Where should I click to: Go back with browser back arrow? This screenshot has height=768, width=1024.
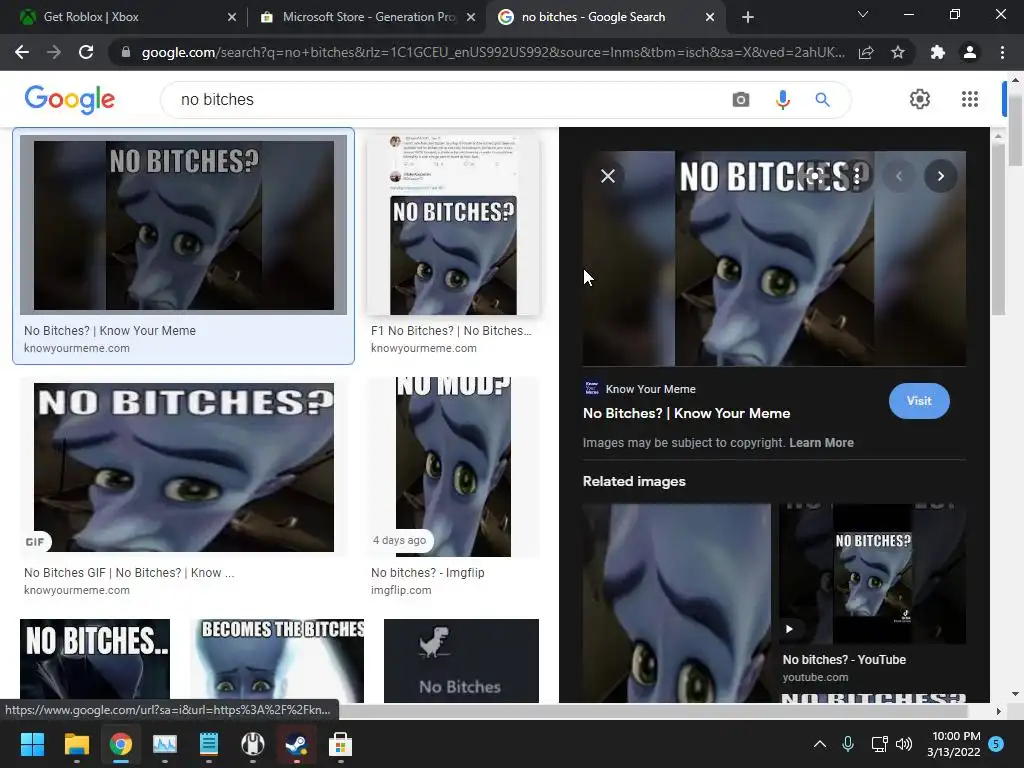22,52
